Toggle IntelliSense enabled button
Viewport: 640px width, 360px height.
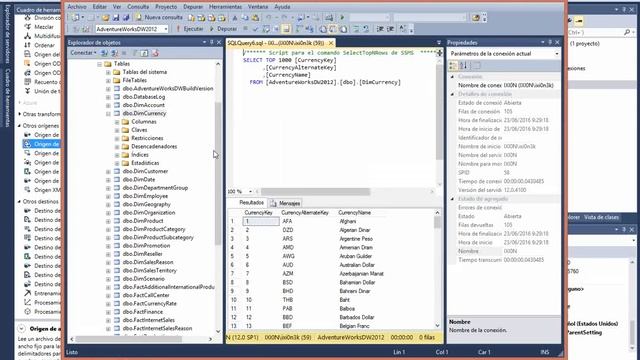286,29
